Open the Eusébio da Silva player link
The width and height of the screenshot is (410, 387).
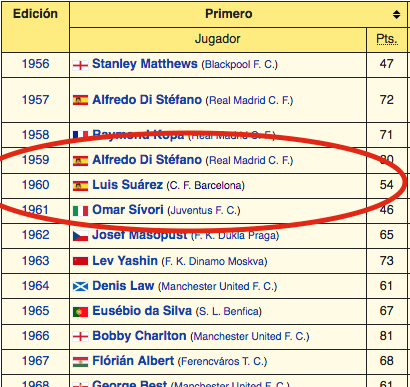click(142, 311)
